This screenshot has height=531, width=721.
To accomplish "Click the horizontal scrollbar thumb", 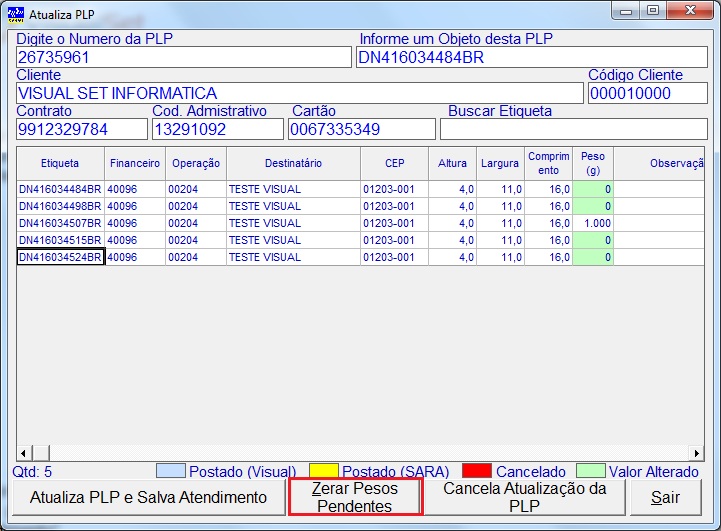I will click(x=41, y=453).
